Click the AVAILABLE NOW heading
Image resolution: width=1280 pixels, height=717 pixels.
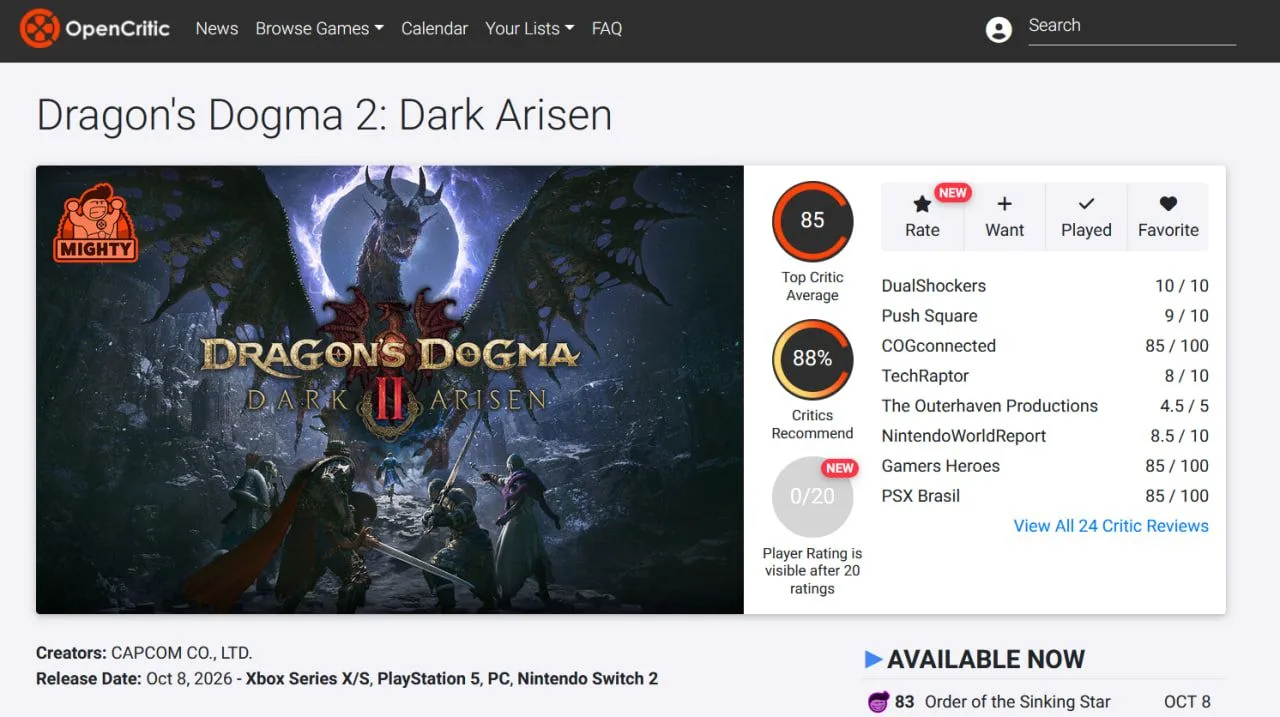click(986, 659)
